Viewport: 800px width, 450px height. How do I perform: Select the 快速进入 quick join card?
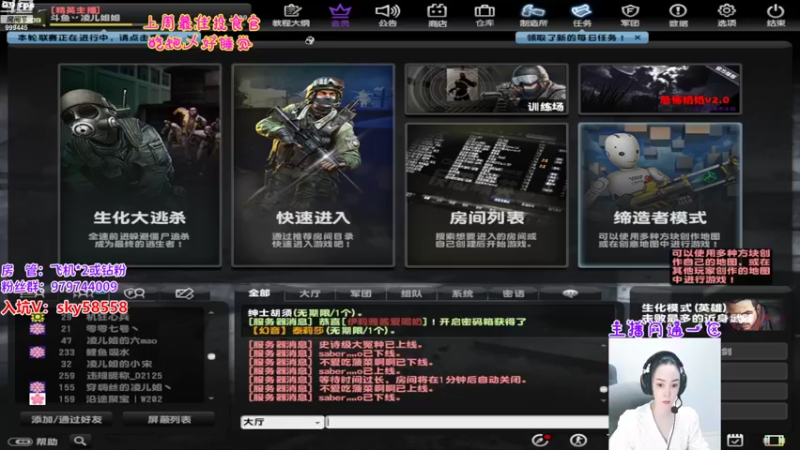pyautogui.click(x=313, y=165)
